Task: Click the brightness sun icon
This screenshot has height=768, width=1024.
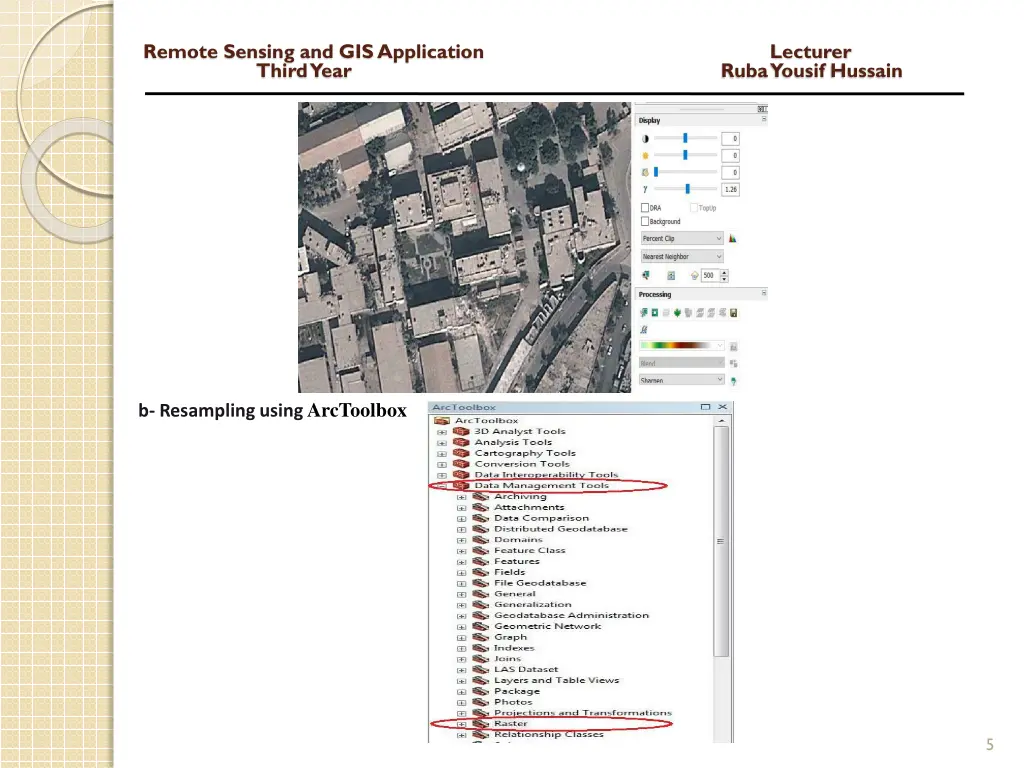Action: 645,155
